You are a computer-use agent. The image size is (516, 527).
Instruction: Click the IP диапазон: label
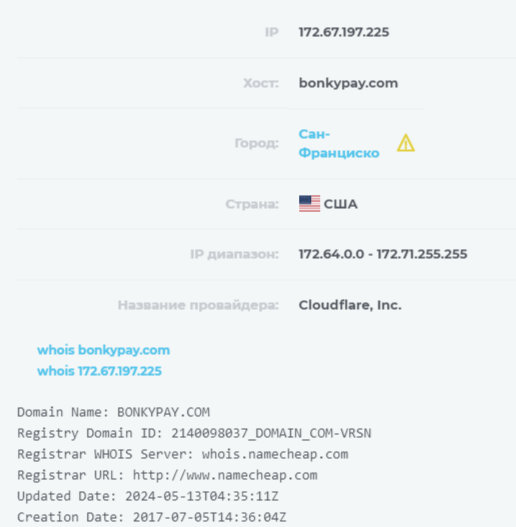pos(234,254)
